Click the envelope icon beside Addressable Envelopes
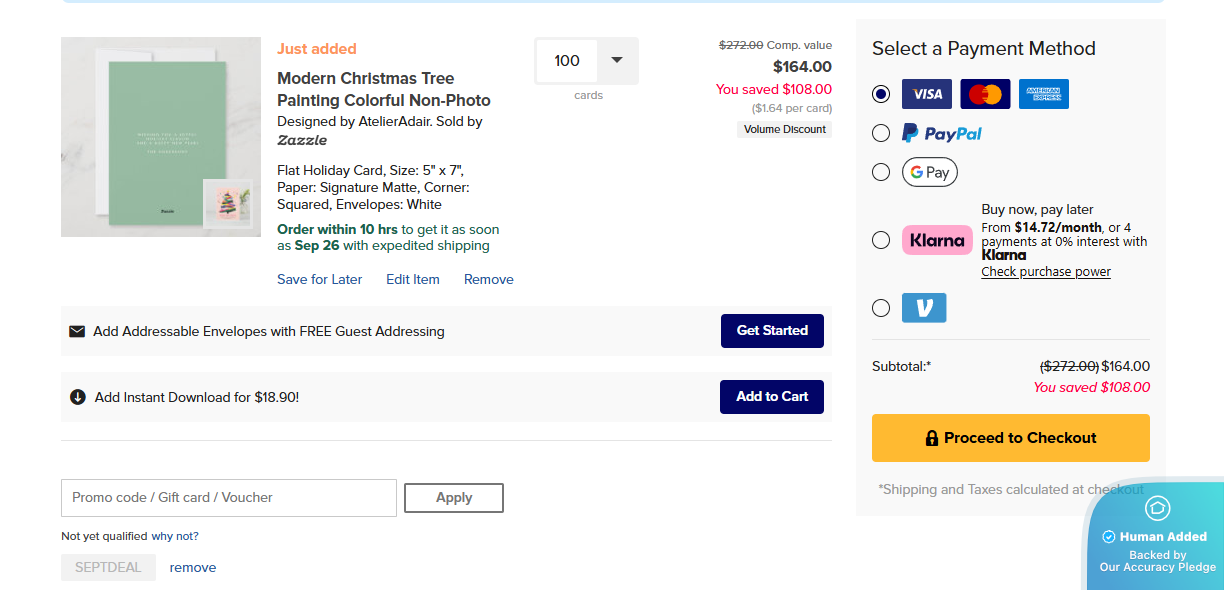Image resolution: width=1224 pixels, height=590 pixels. coord(77,331)
